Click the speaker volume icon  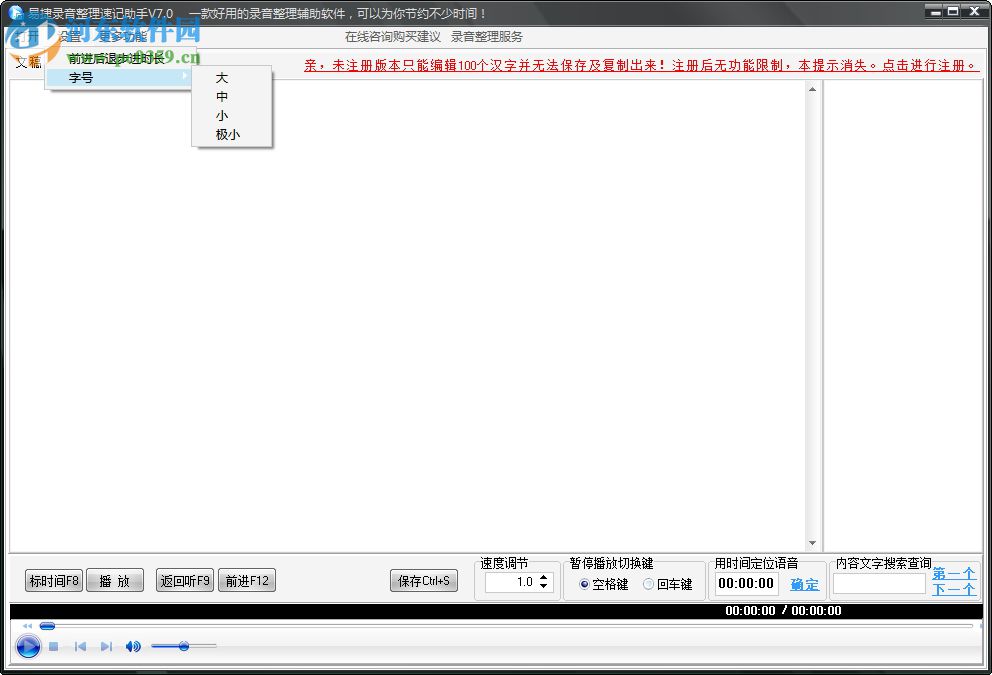131,646
